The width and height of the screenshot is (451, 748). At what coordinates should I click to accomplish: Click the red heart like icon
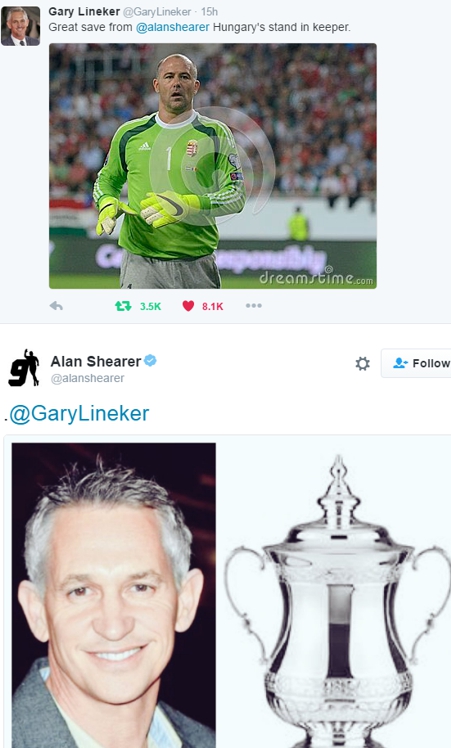coord(188,306)
